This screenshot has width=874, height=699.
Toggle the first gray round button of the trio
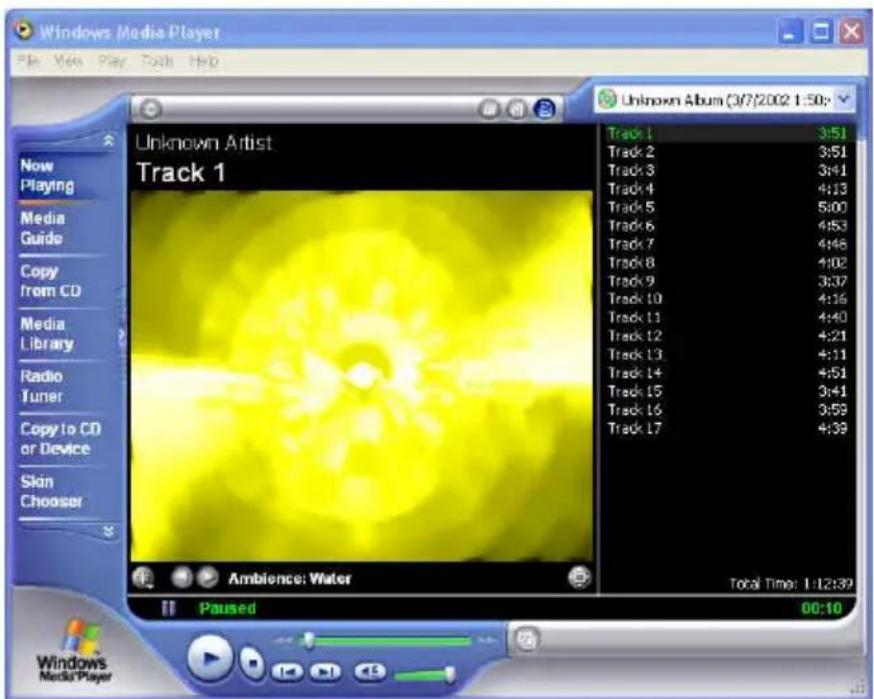coord(489,109)
